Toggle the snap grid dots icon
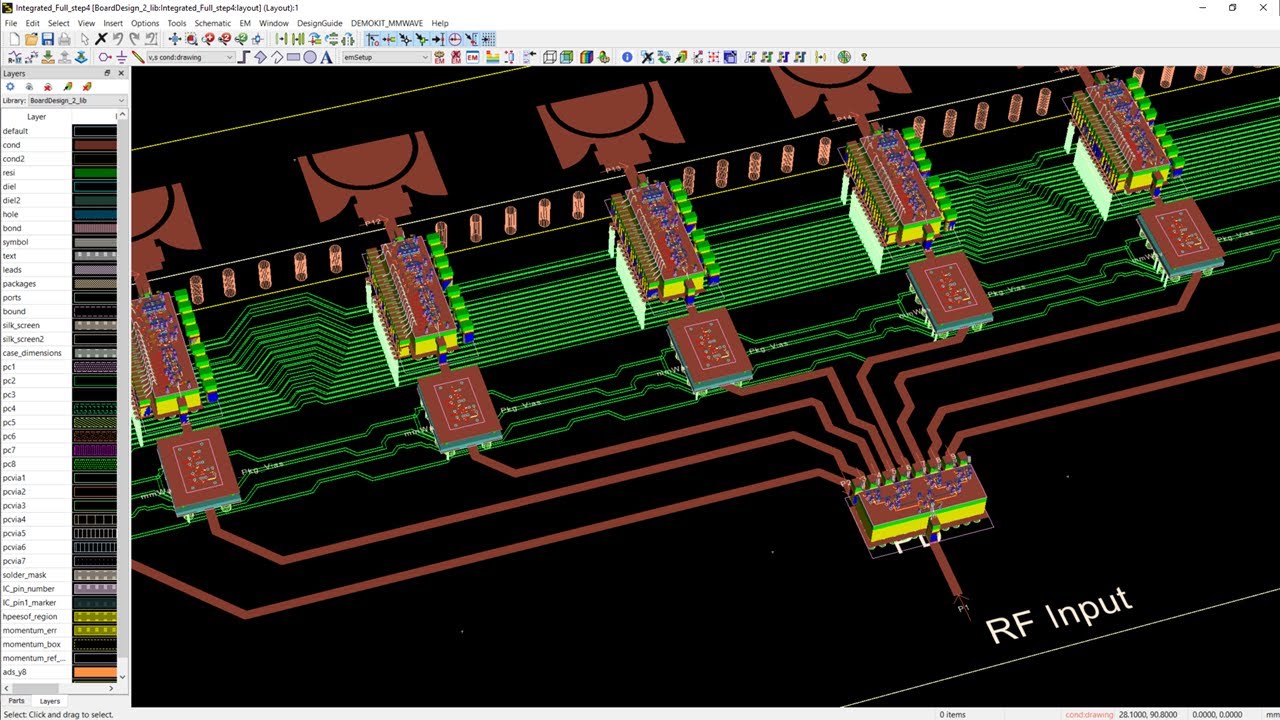Image resolution: width=1280 pixels, height=720 pixels. (488, 39)
